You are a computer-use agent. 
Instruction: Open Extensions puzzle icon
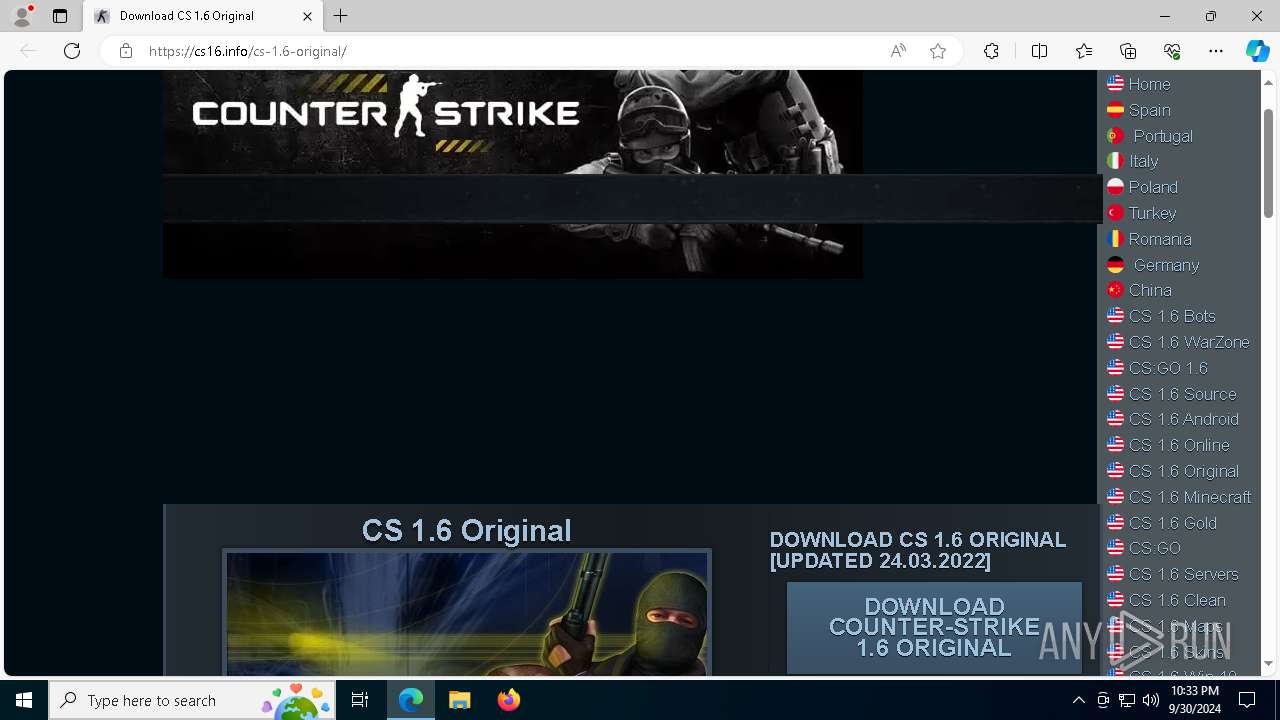pyautogui.click(x=991, y=51)
